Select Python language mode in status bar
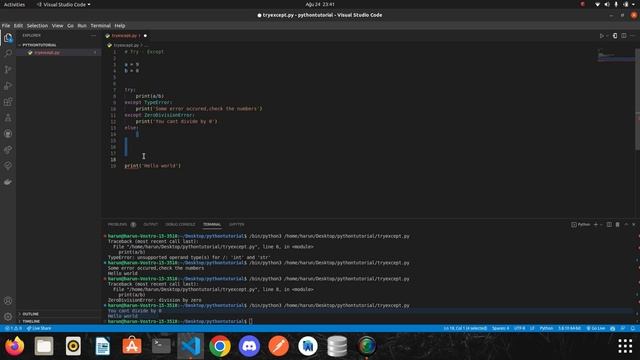Screen dimensions: 640x360 point(546,328)
